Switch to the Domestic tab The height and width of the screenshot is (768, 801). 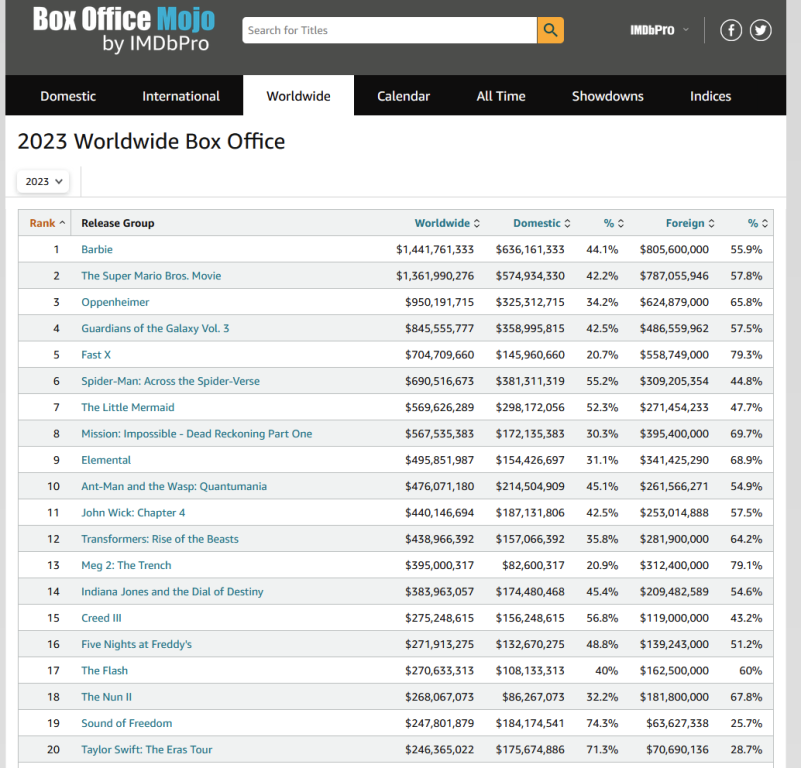pos(68,96)
